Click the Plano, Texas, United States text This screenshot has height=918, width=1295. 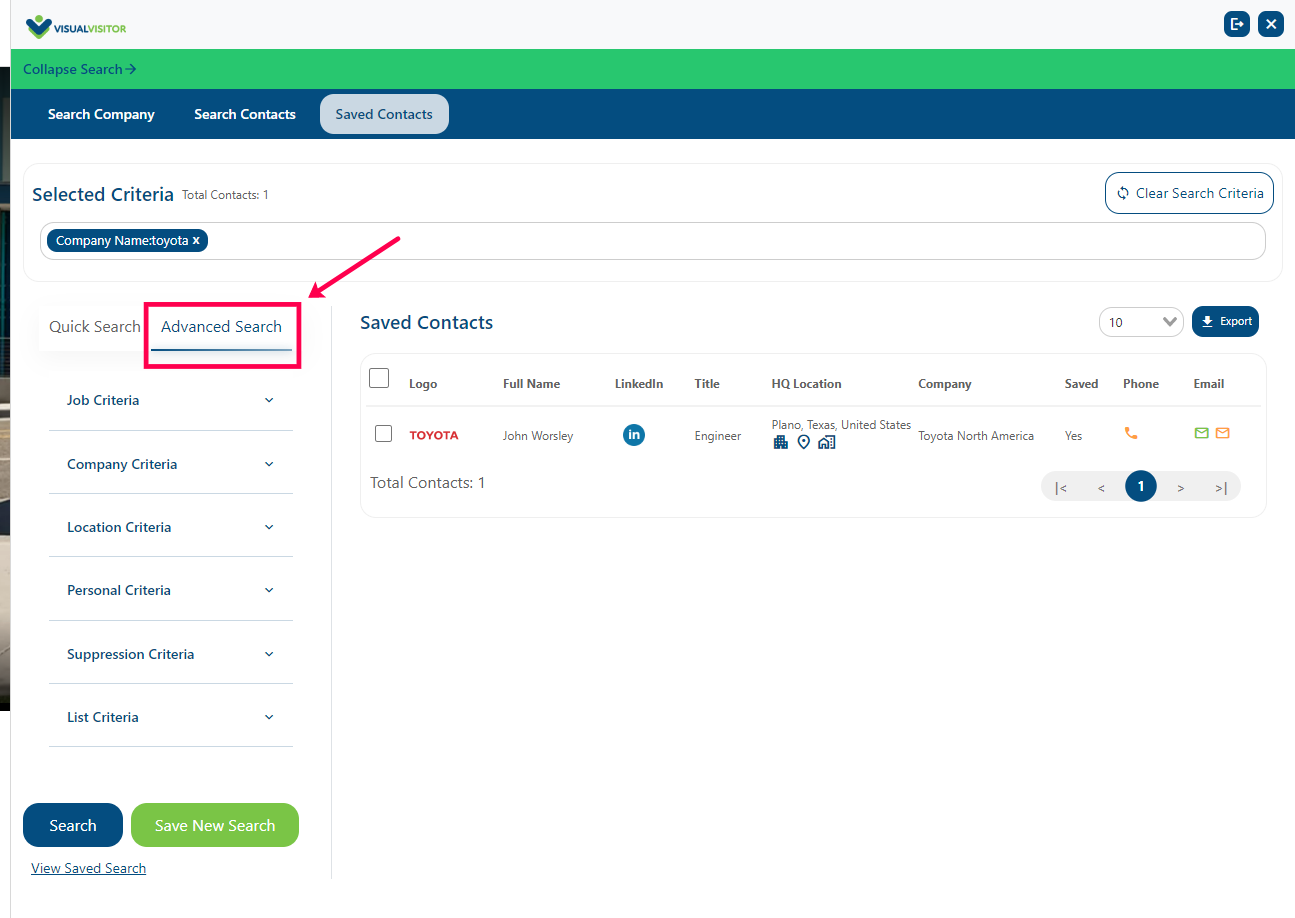(x=841, y=425)
